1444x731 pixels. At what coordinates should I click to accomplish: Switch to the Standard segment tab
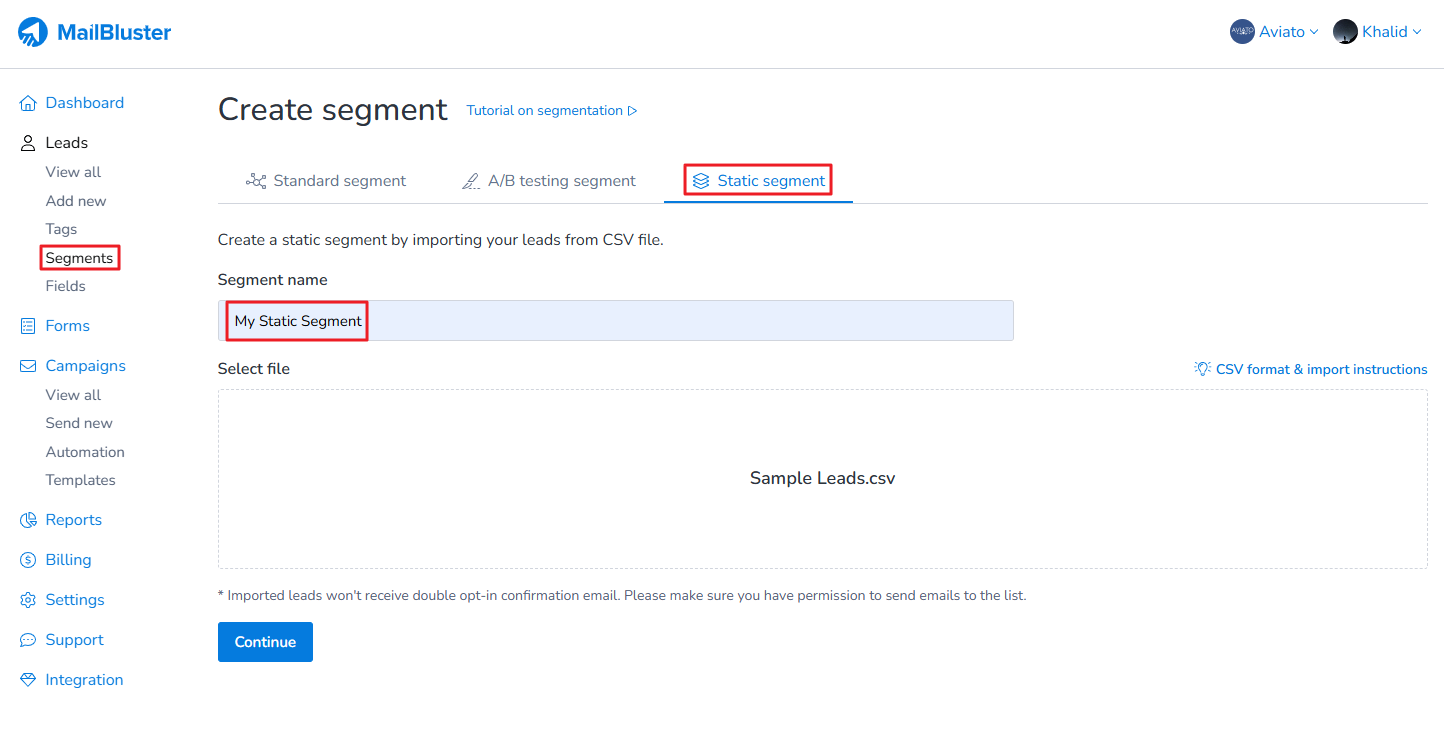326,181
